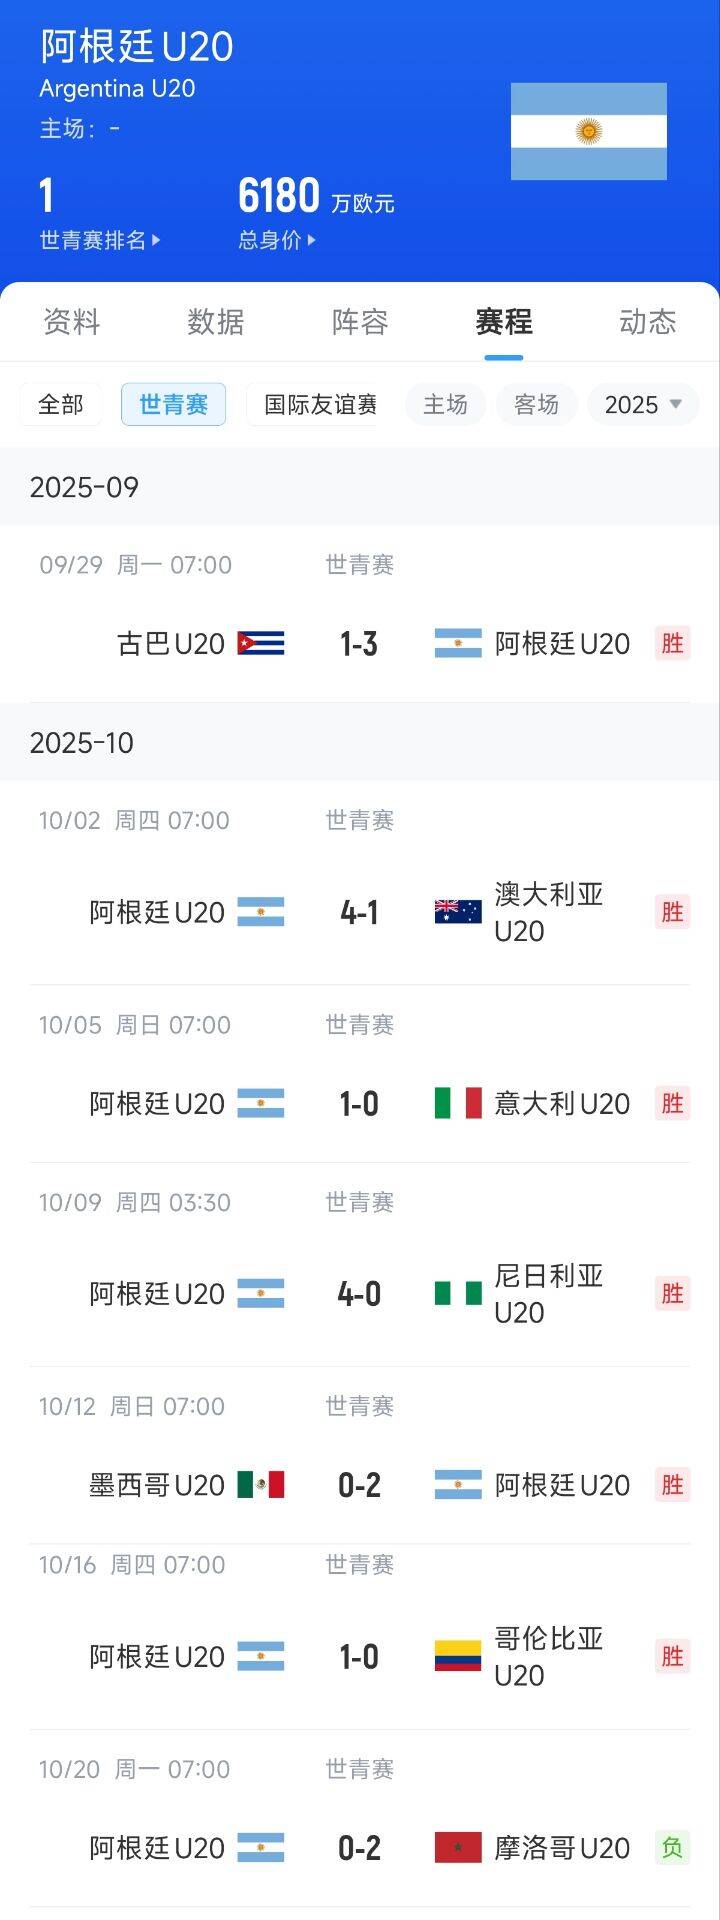Open the 2025 year dropdown
720x1920 pixels.
click(x=642, y=405)
